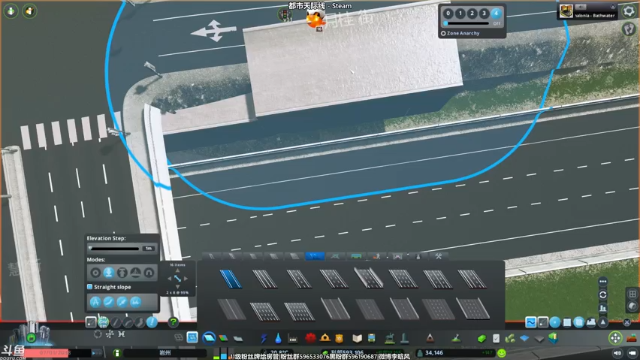Adjust the Elevation Step slider
The height and width of the screenshot is (360, 640).
pyautogui.click(x=114, y=248)
